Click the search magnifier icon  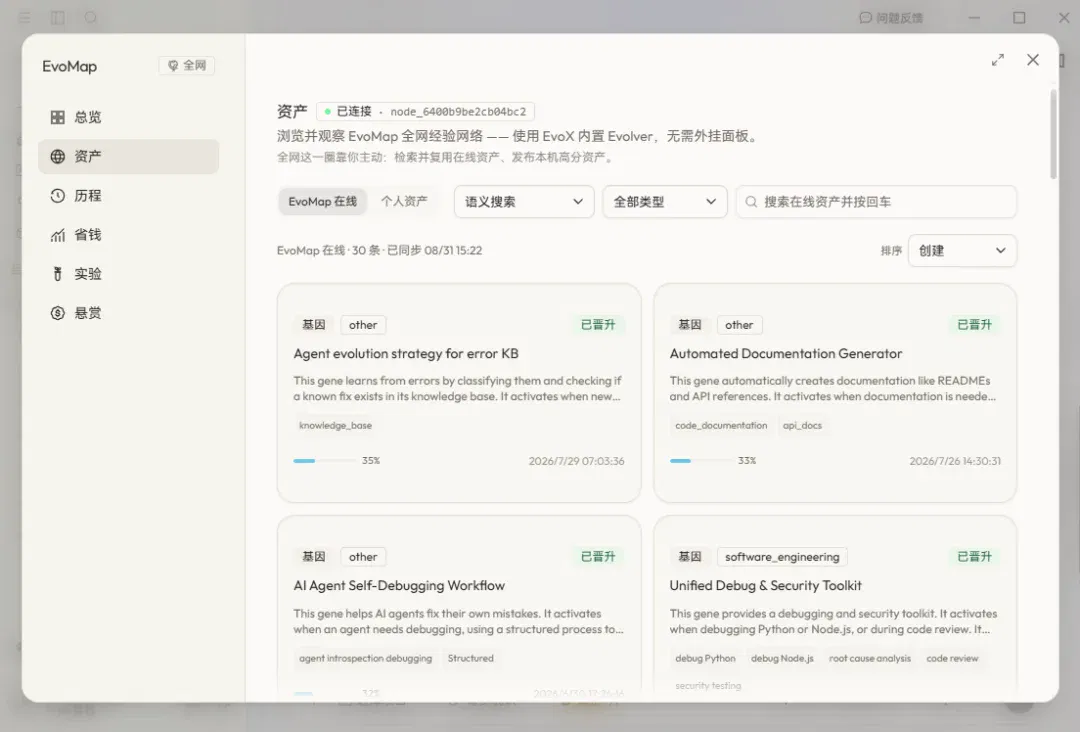pyautogui.click(x=751, y=202)
